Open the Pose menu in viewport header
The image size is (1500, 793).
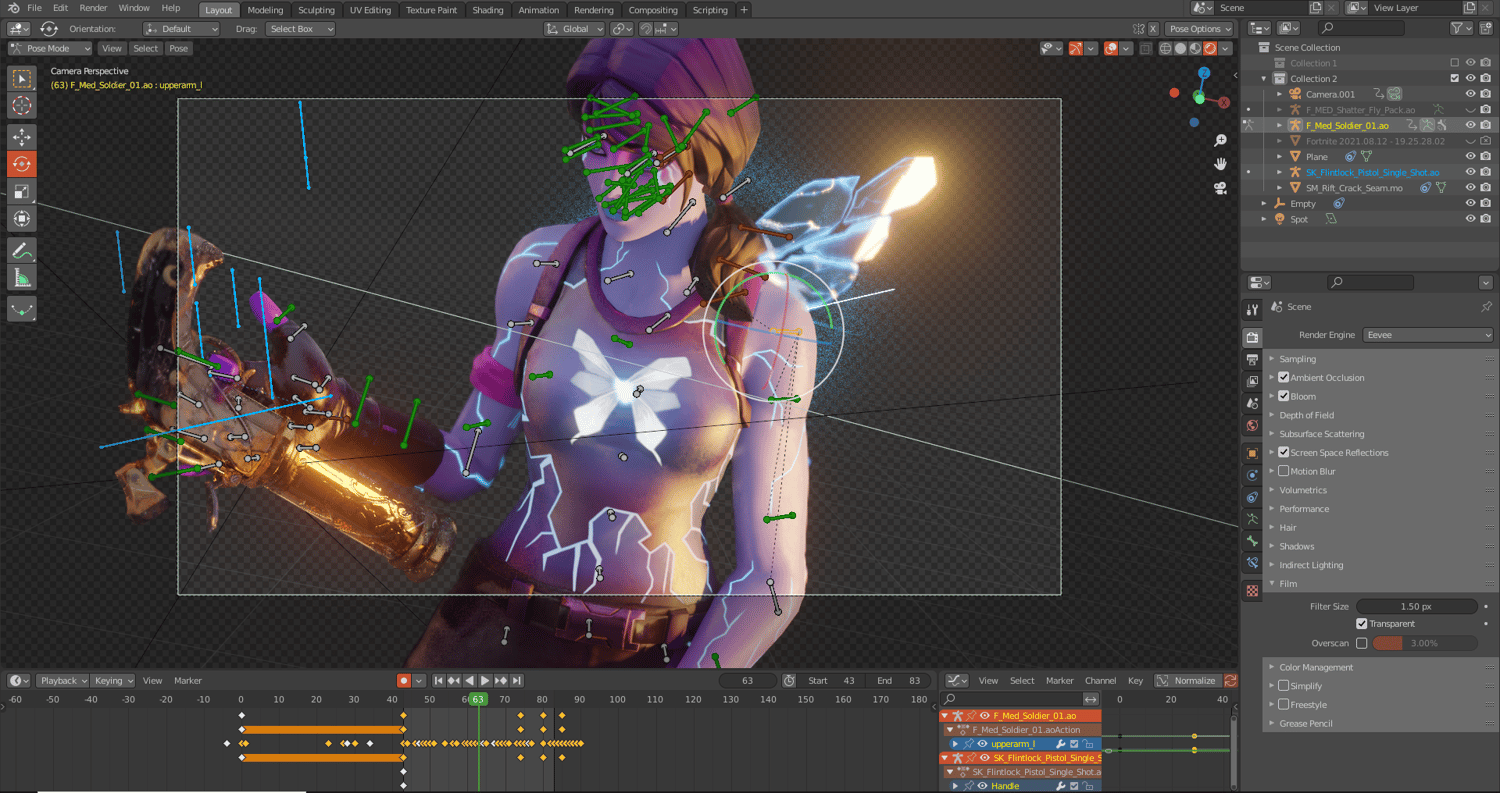click(x=178, y=48)
